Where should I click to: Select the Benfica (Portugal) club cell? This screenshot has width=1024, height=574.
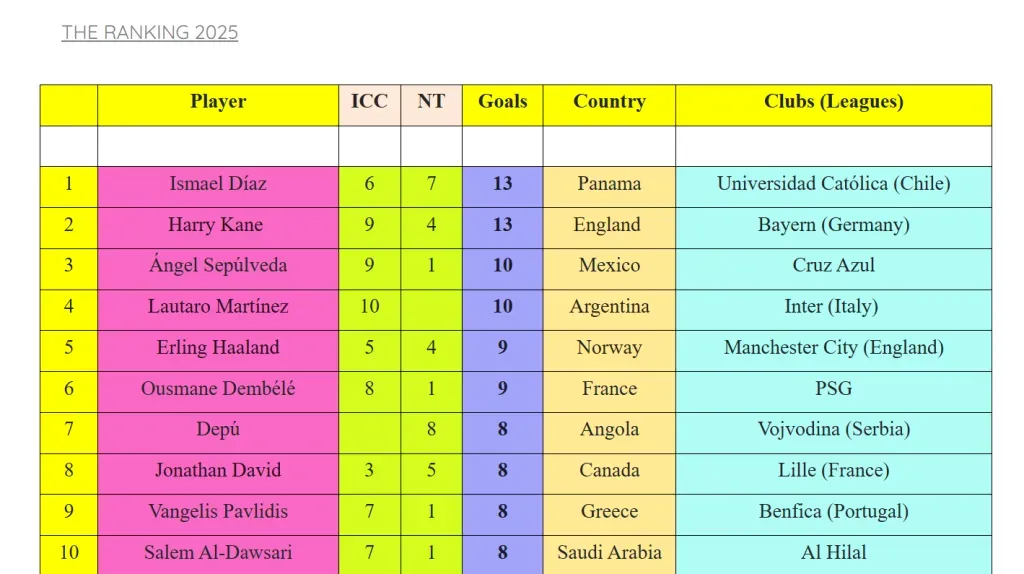coord(833,512)
